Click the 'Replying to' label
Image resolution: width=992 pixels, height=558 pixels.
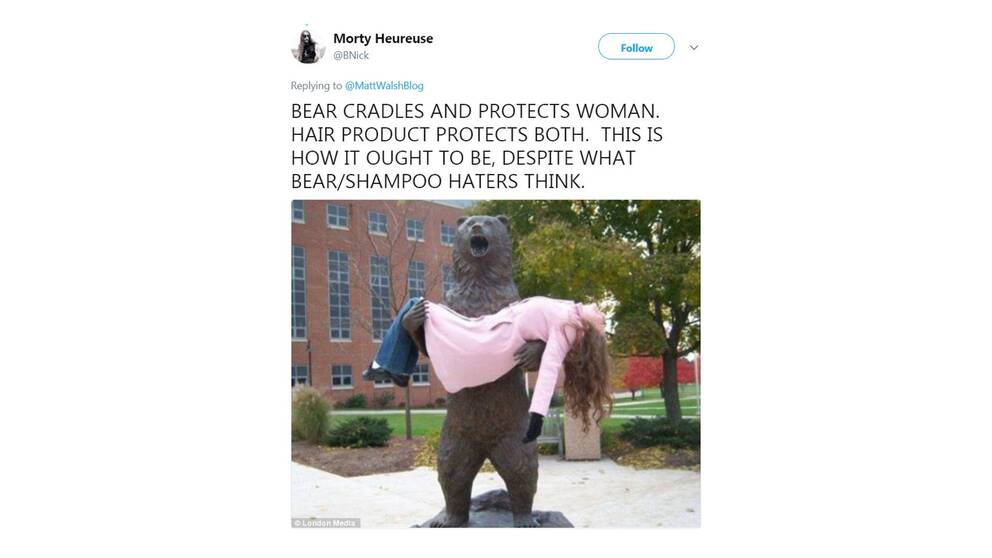(x=316, y=85)
